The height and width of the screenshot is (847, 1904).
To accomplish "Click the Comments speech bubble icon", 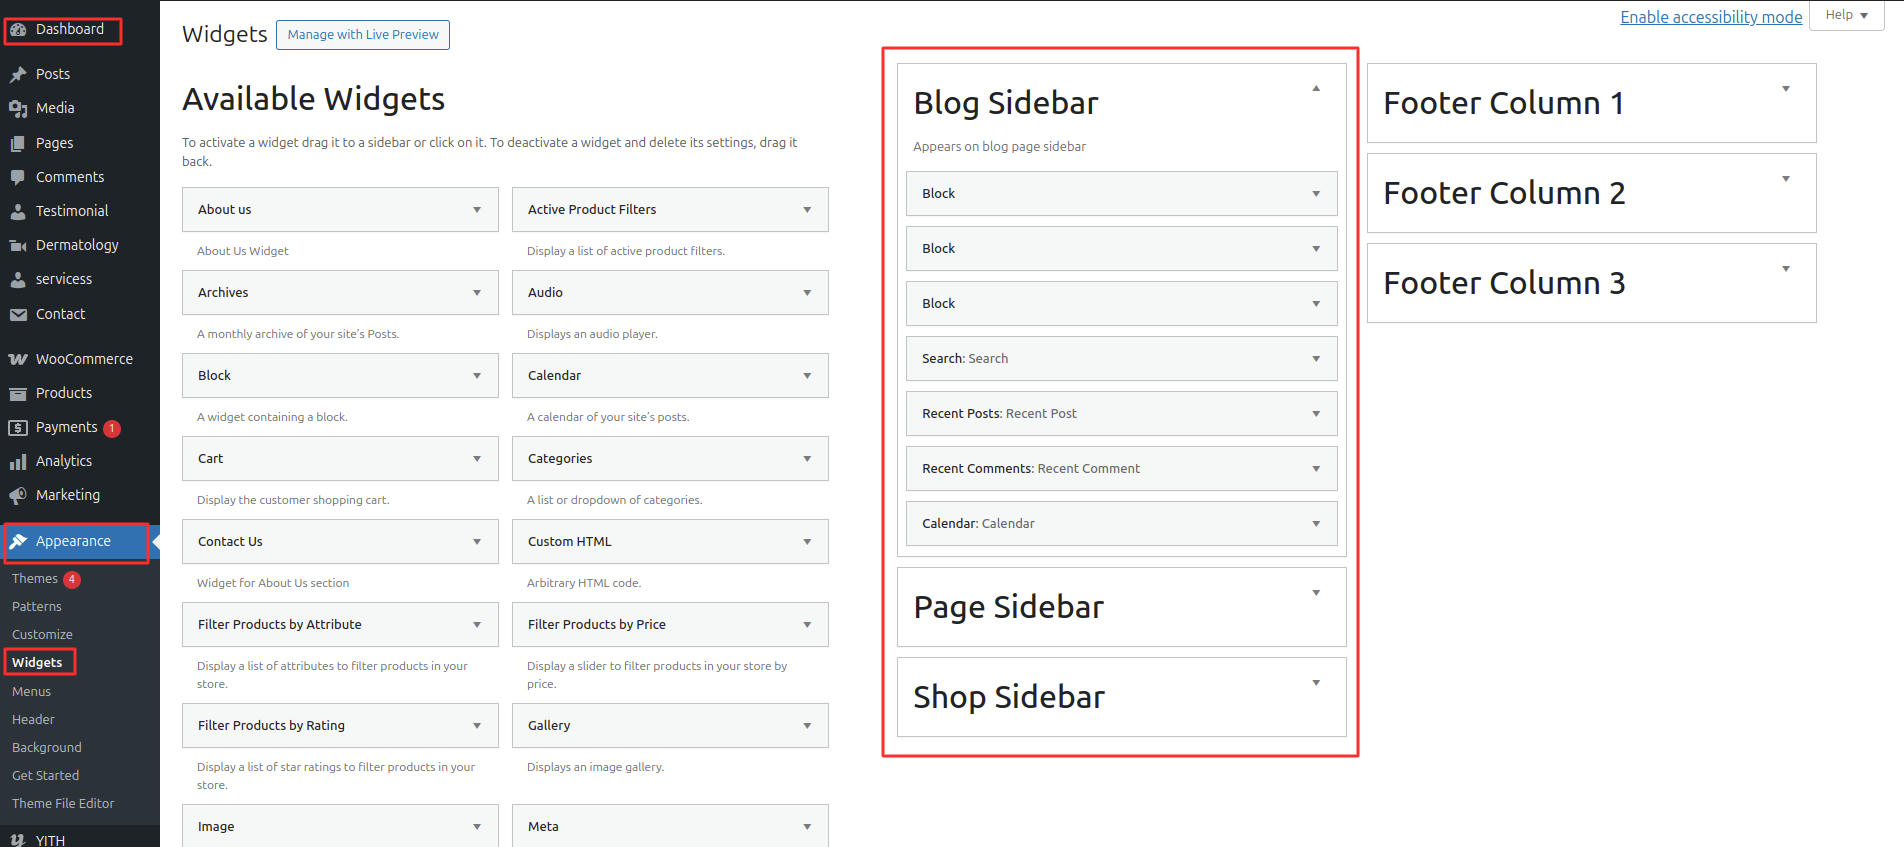I will point(18,177).
